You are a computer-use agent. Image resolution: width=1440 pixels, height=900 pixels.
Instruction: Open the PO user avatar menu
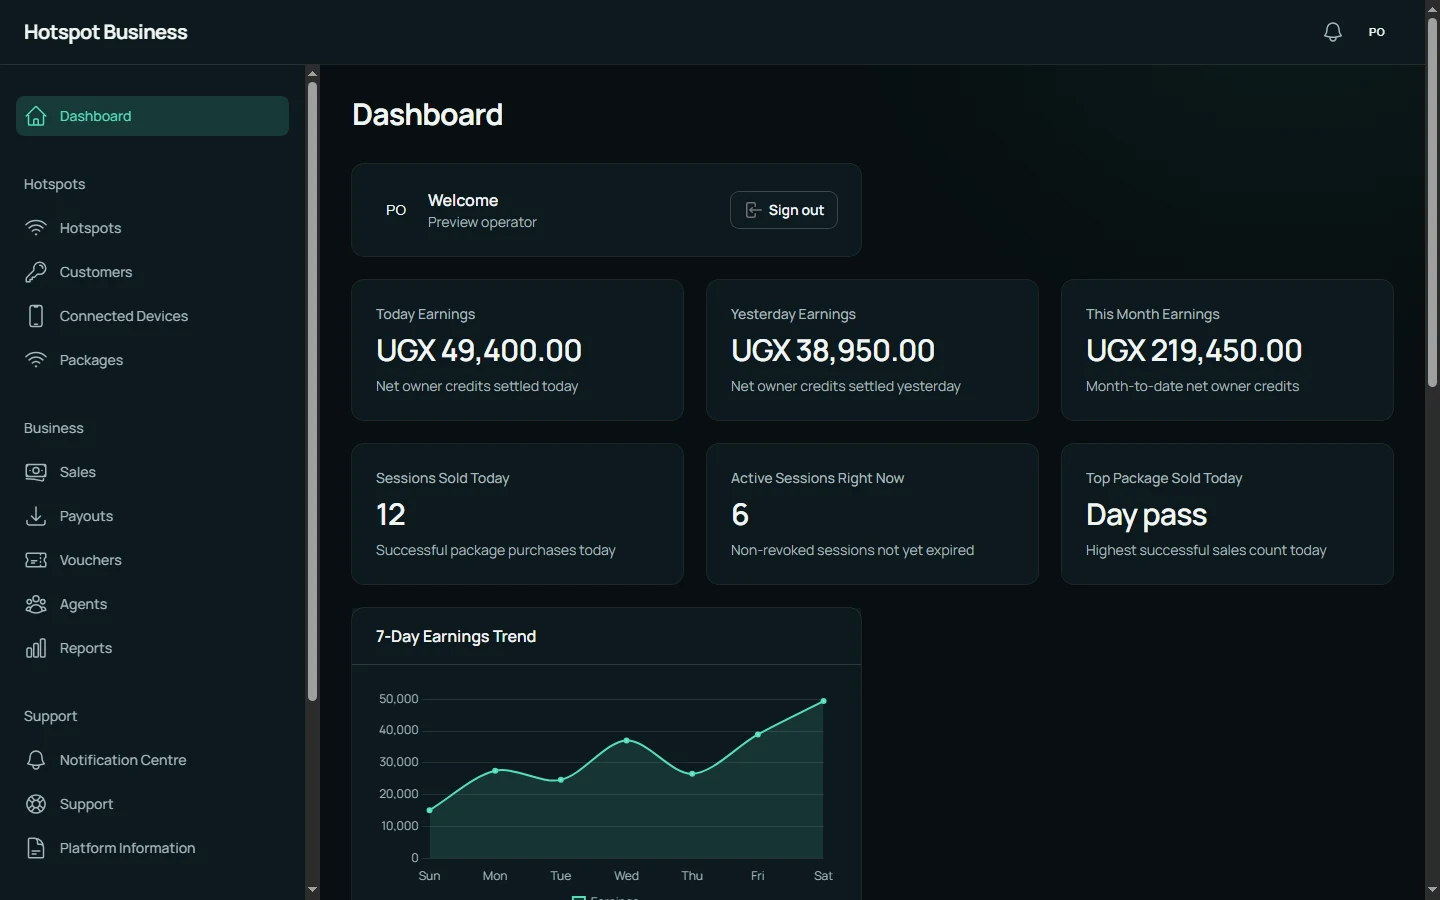(1377, 32)
